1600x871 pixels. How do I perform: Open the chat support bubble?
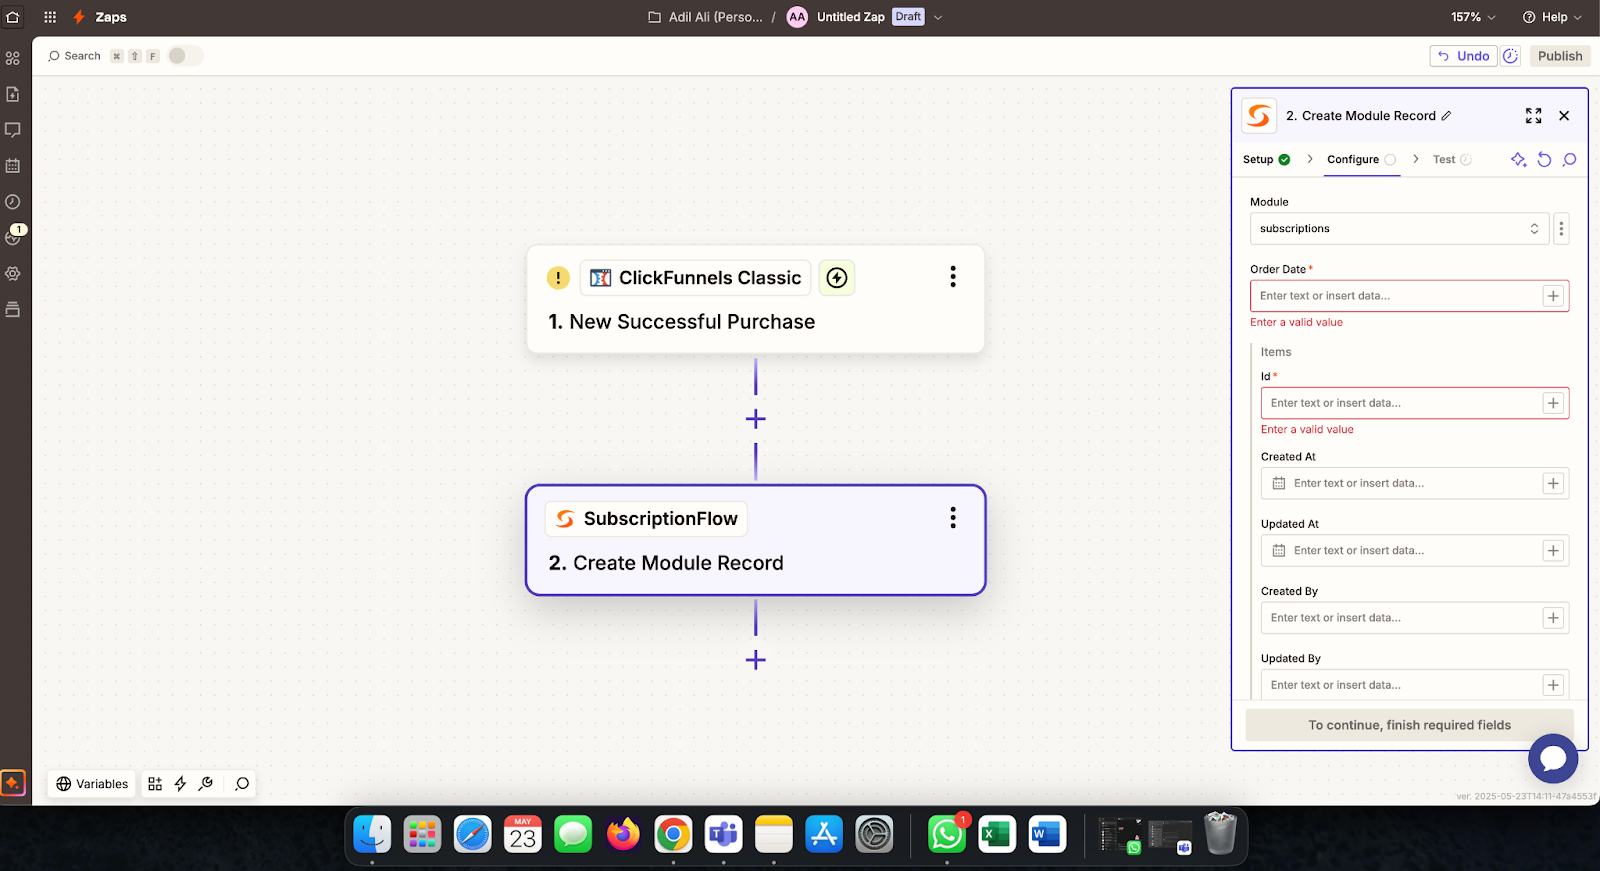[1553, 759]
